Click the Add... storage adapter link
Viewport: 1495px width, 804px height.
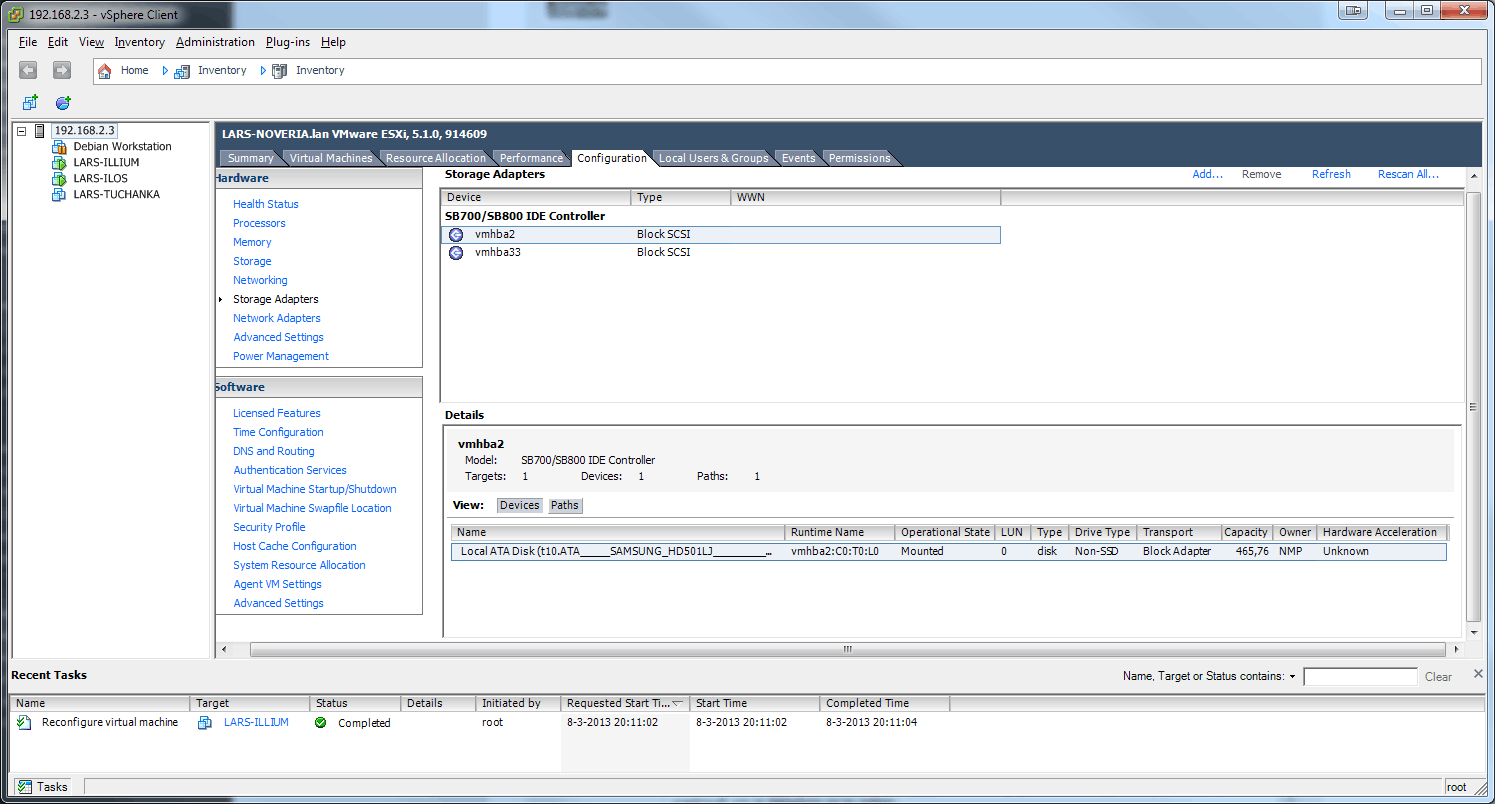tap(1208, 174)
